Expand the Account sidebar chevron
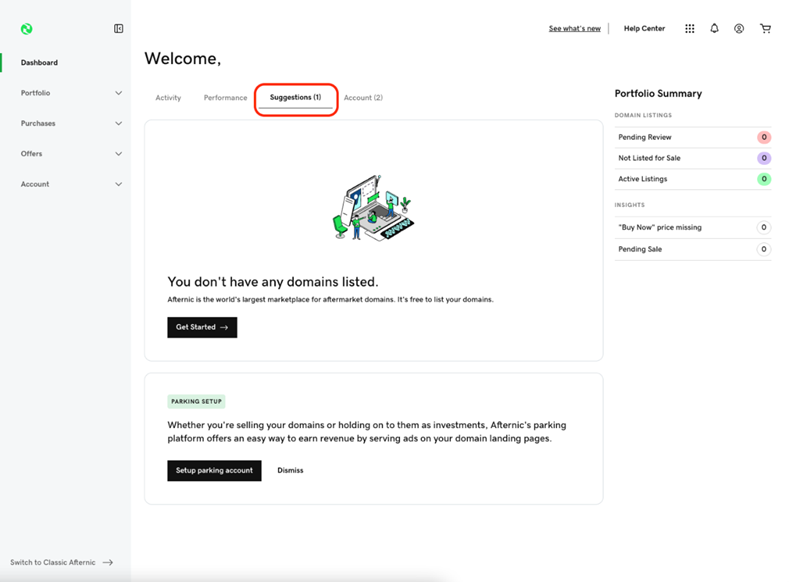Image resolution: width=789 pixels, height=582 pixels. pos(118,184)
